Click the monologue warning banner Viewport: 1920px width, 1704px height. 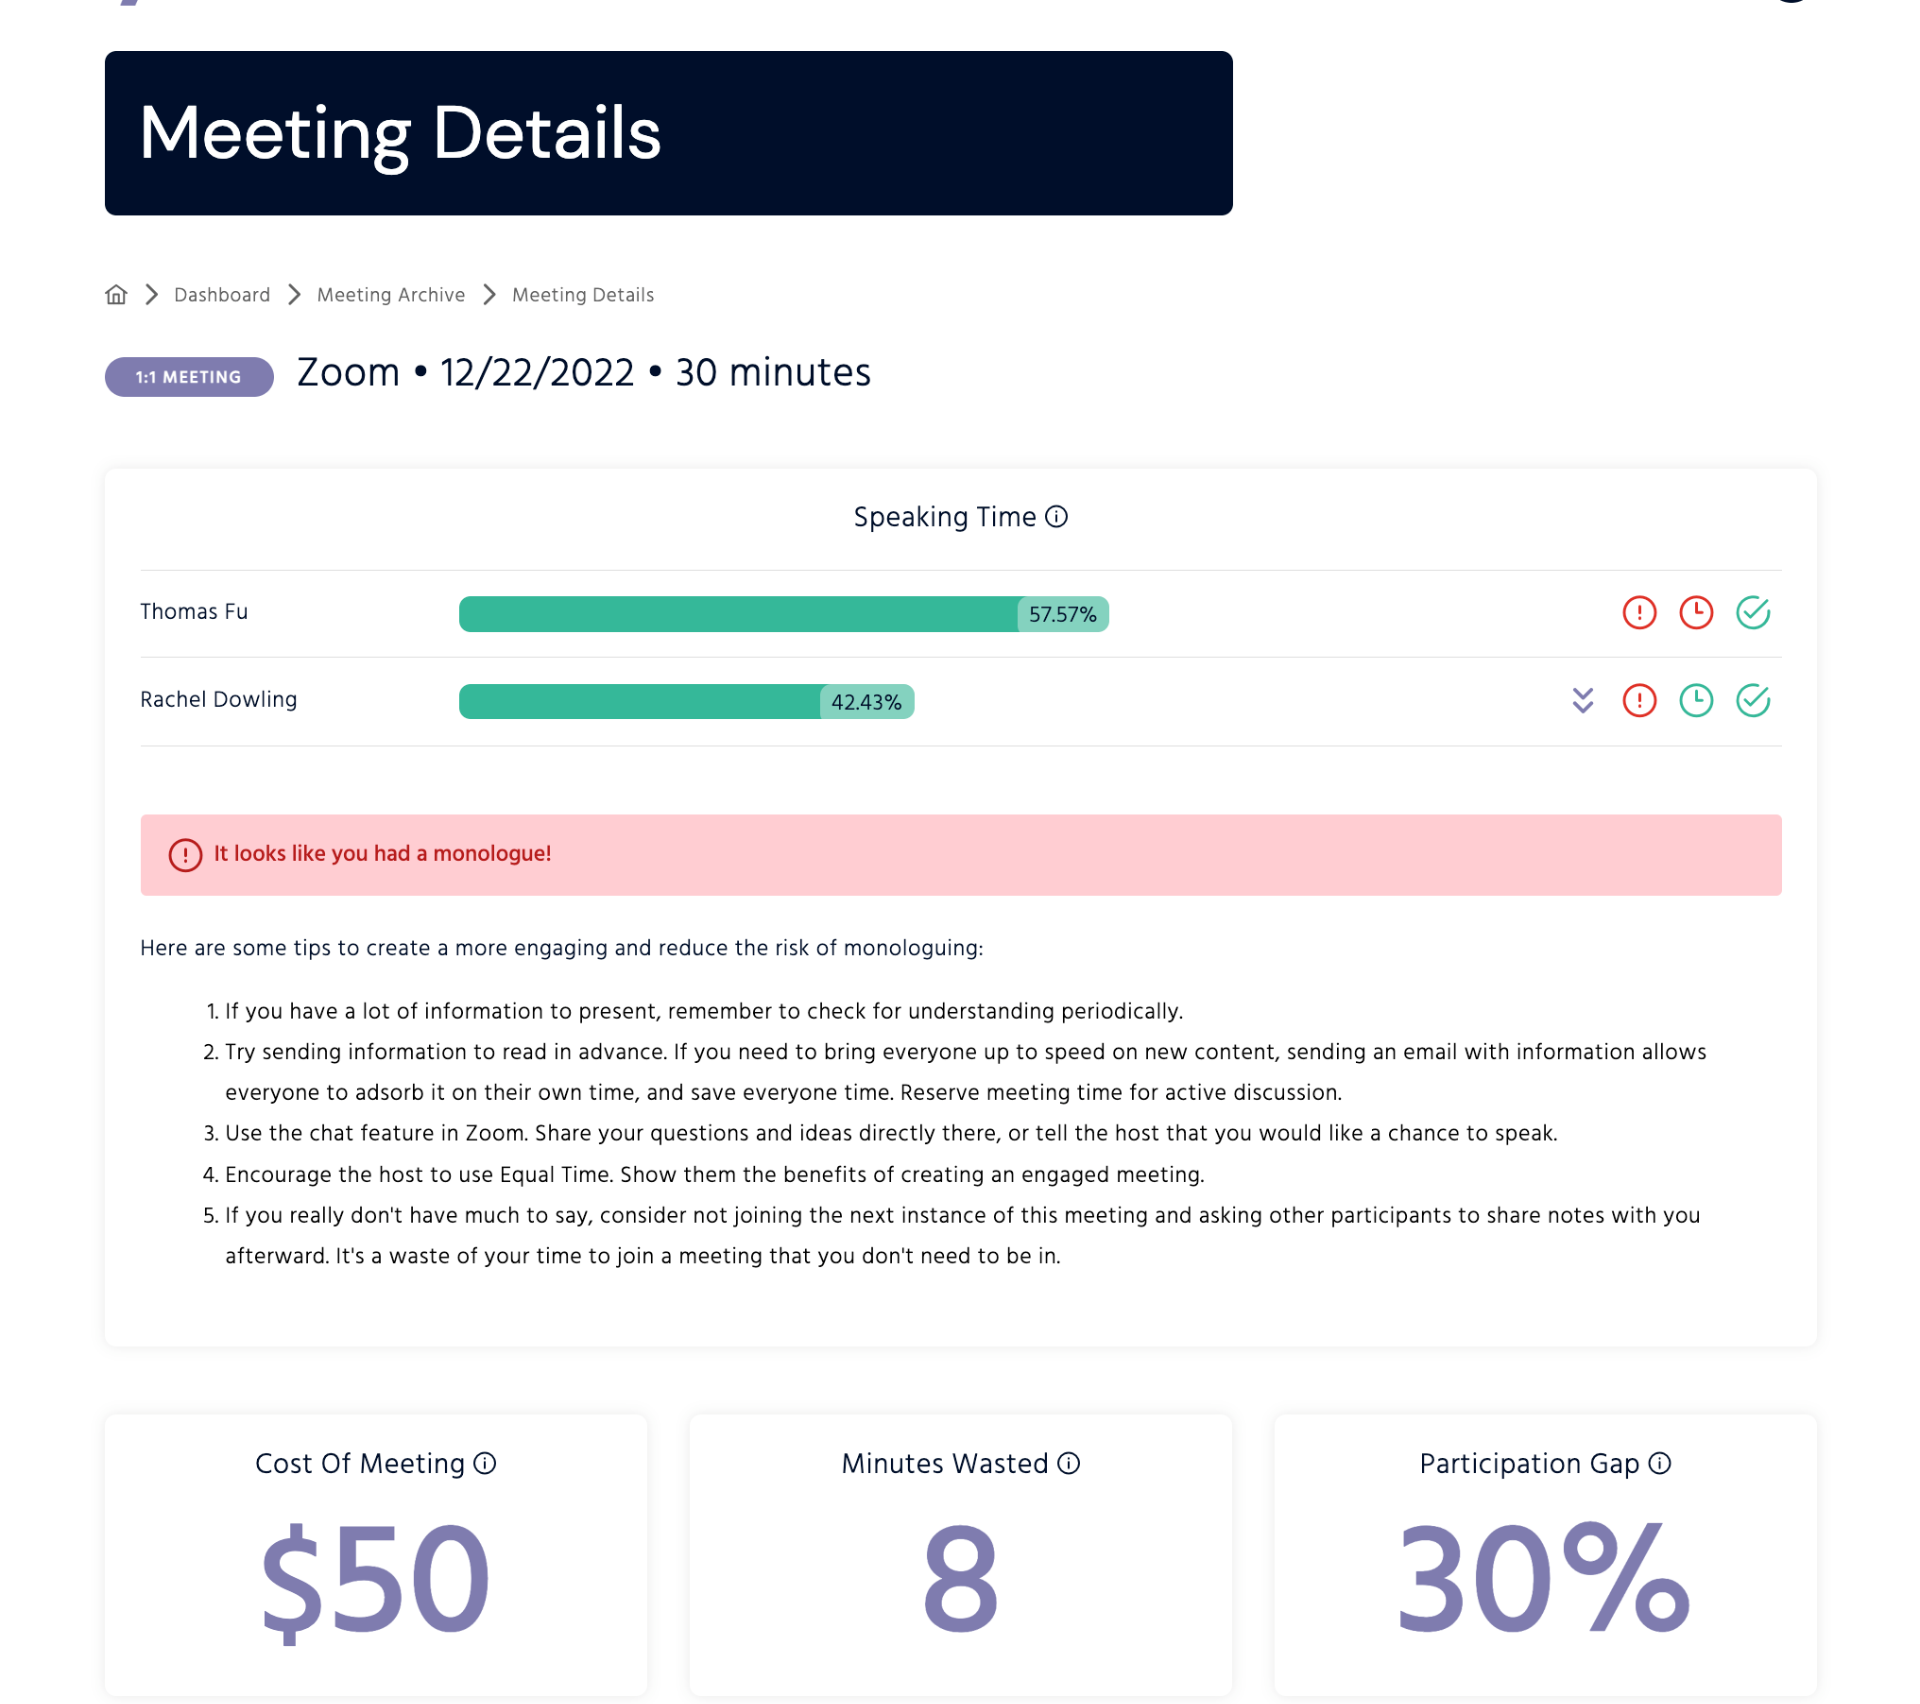click(x=960, y=855)
